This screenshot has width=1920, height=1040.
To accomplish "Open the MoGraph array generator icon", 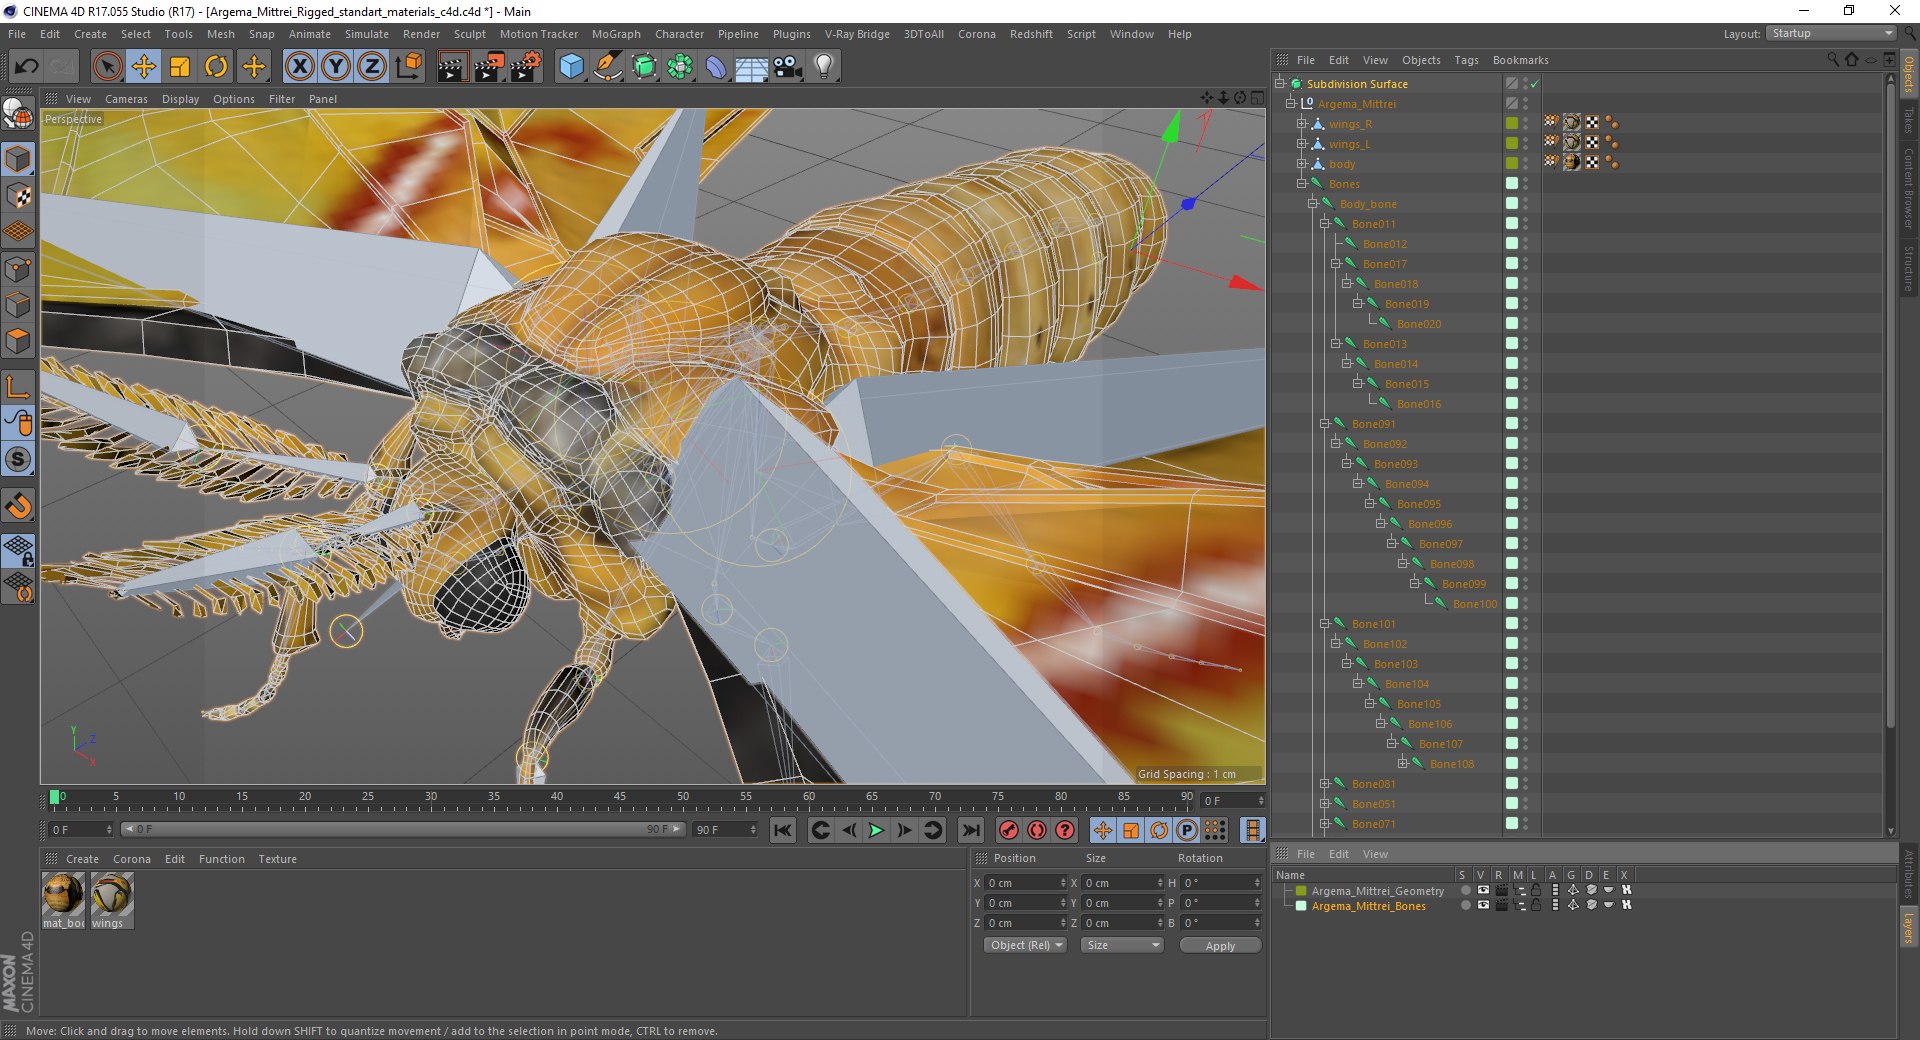I will 680,67.
